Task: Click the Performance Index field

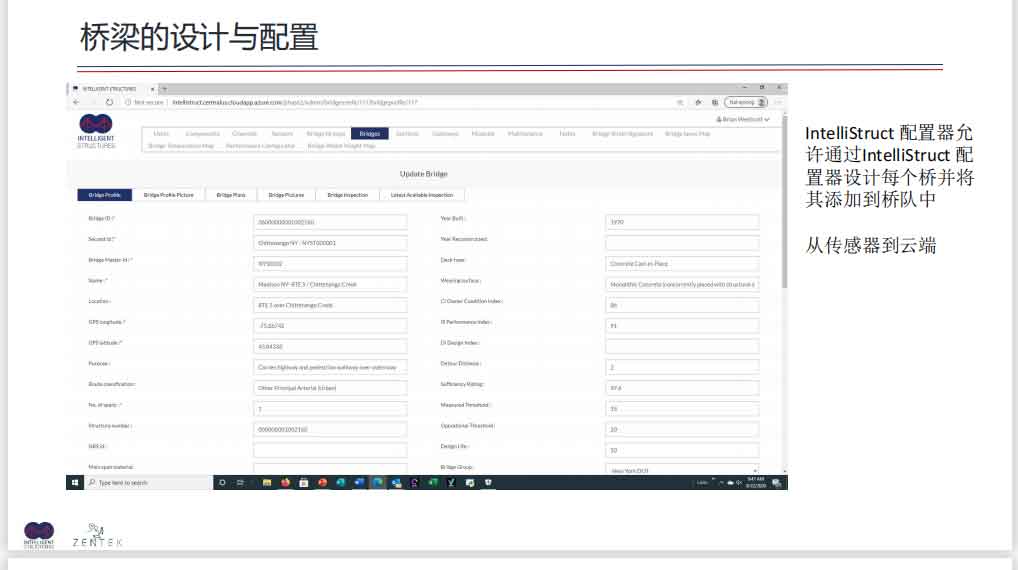Action: (x=682, y=326)
